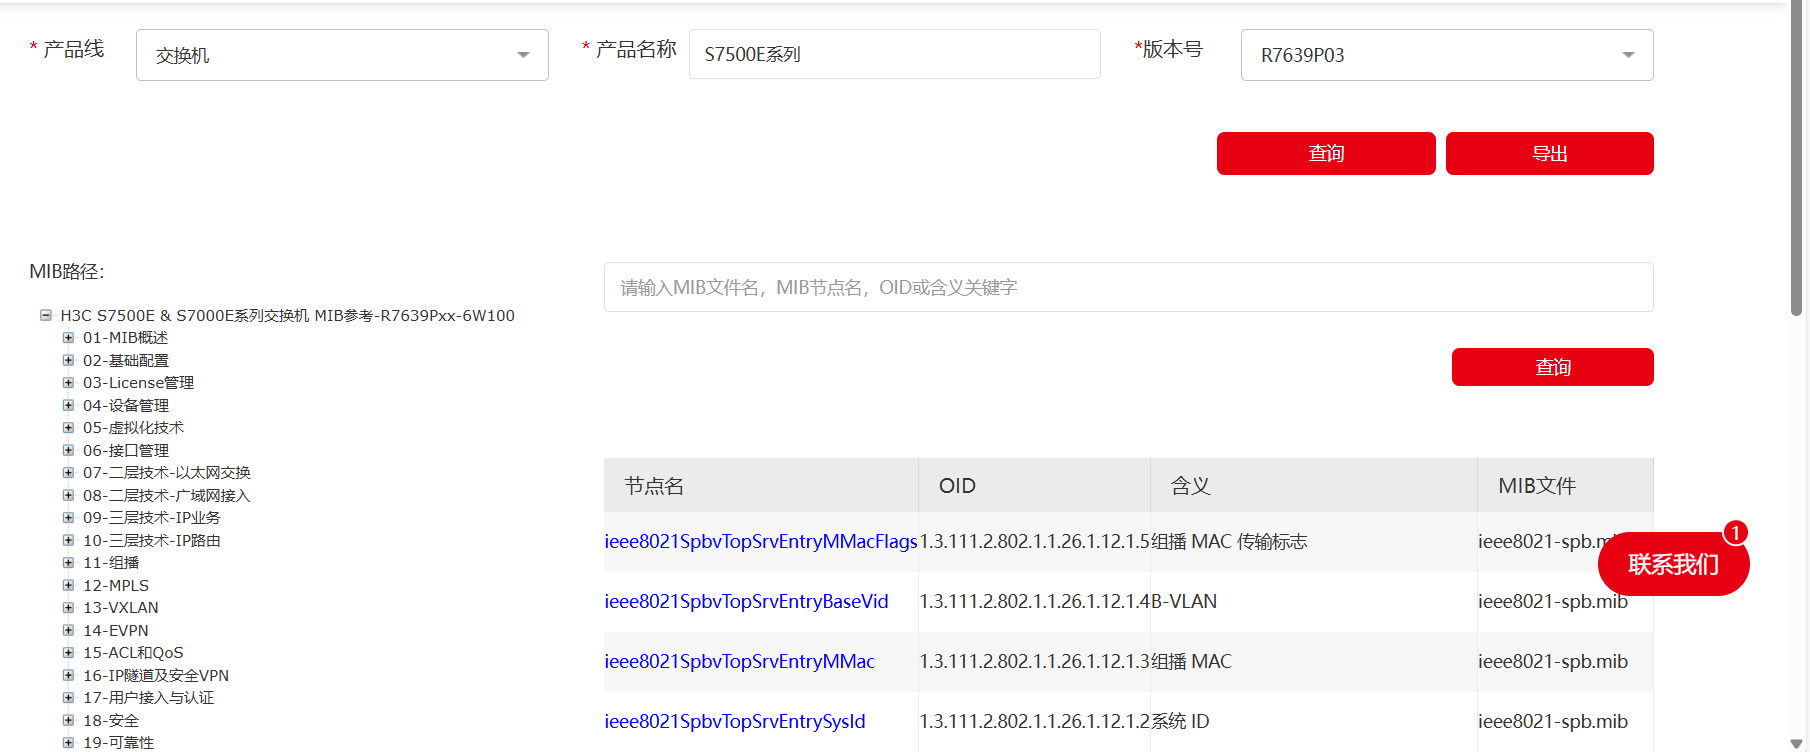Click OID cell 1.3.111.2.802.1.1.26.1.12.1.4
Image resolution: width=1810 pixels, height=752 pixels.
(1035, 601)
